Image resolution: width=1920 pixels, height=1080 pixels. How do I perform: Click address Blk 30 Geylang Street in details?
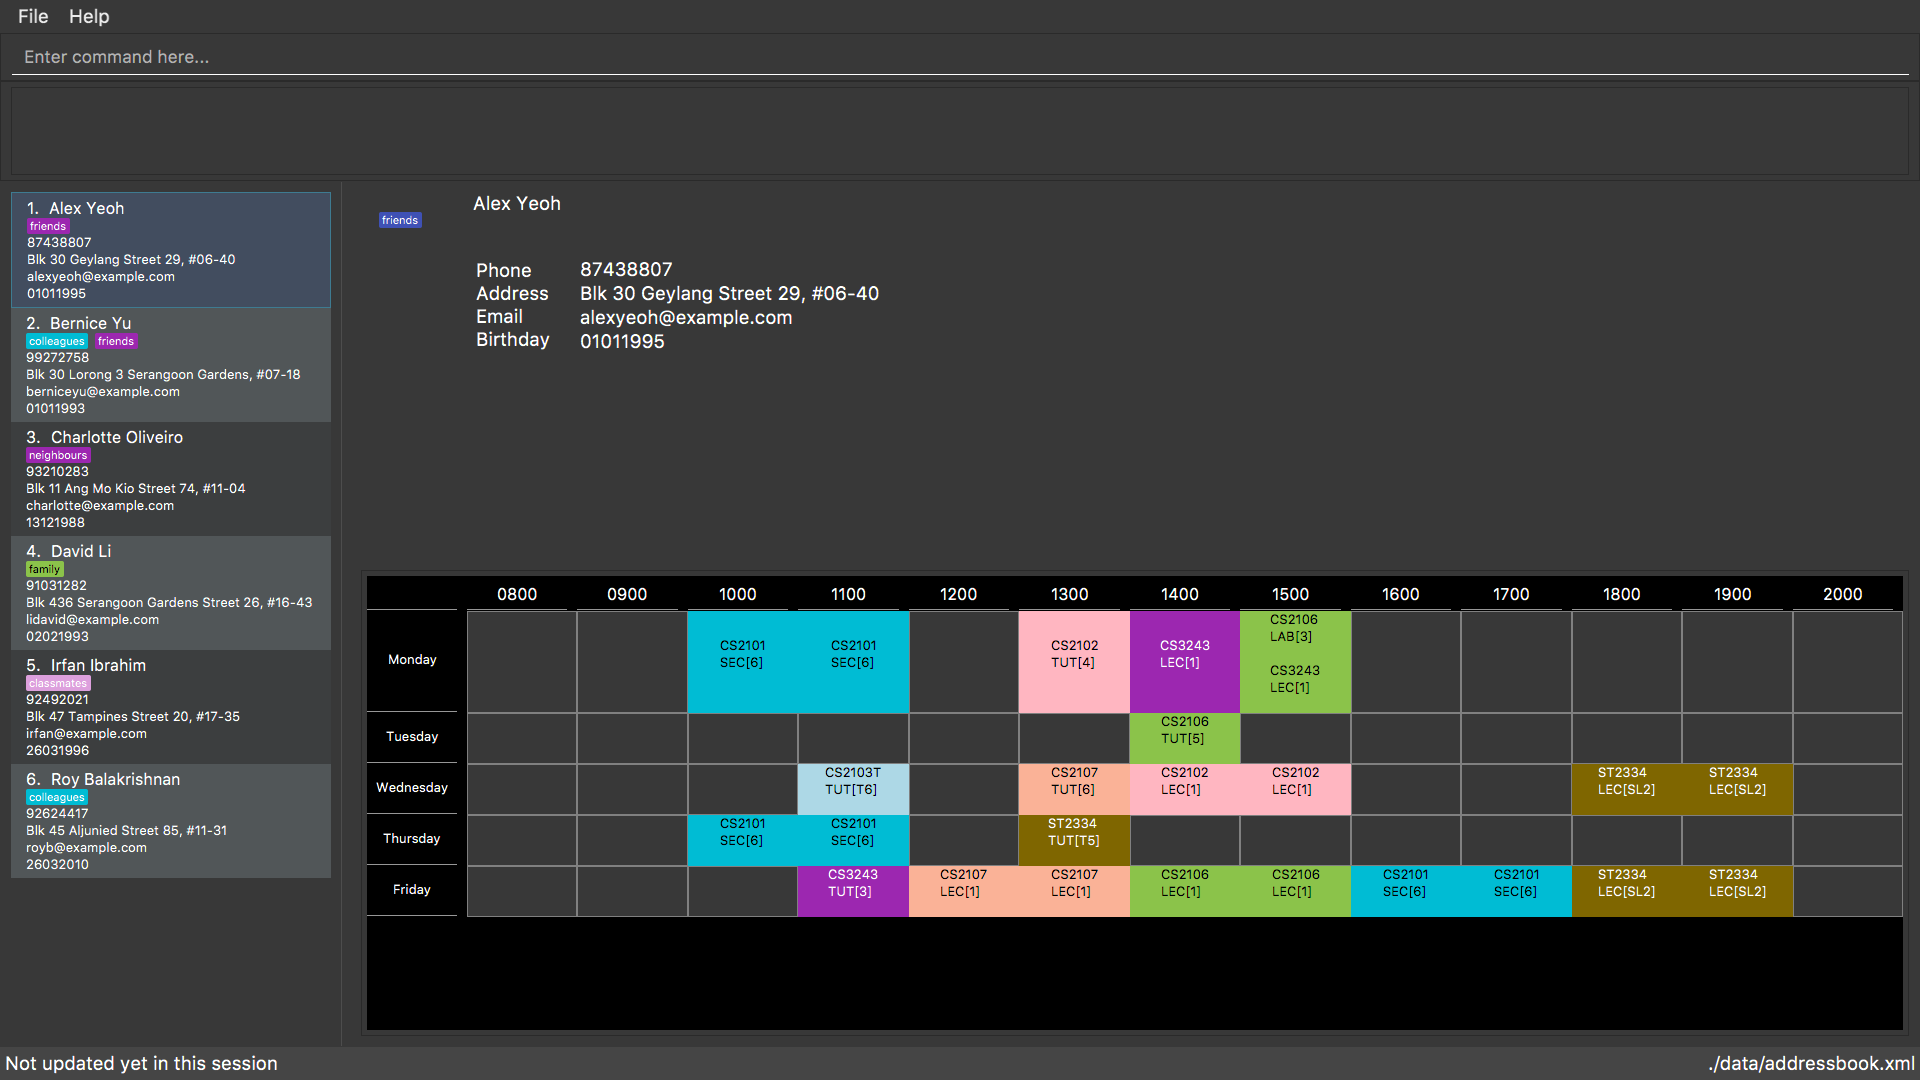point(729,293)
